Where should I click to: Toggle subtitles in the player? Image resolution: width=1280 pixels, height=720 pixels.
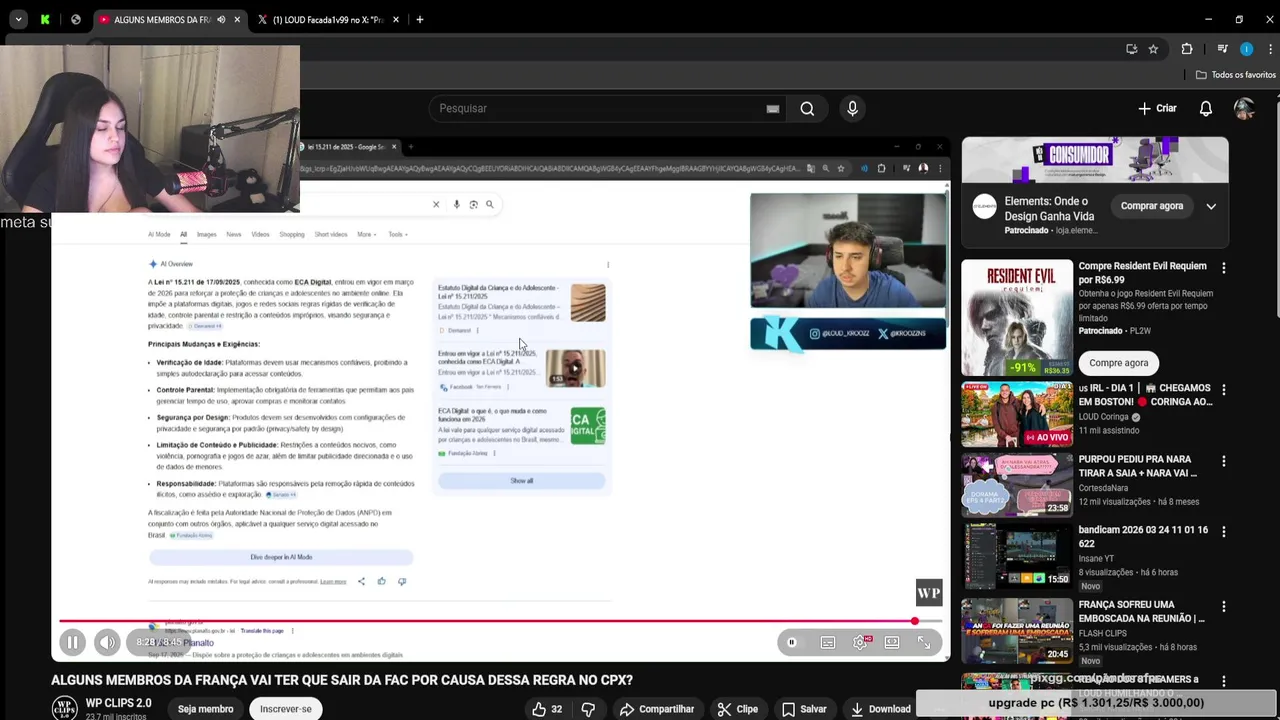(x=828, y=643)
